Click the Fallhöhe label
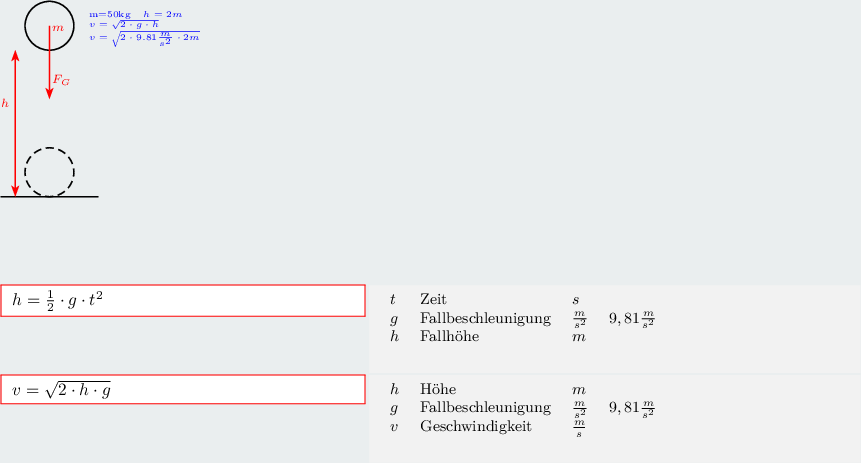This screenshot has width=861, height=463. click(450, 336)
